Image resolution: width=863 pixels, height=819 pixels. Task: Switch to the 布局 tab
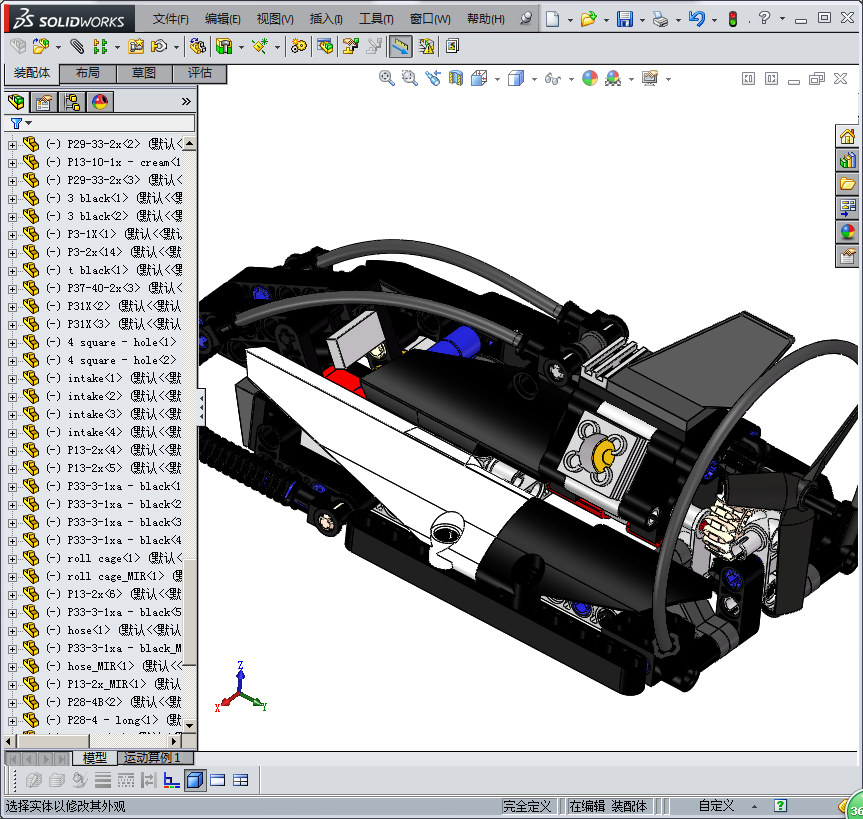pos(88,73)
